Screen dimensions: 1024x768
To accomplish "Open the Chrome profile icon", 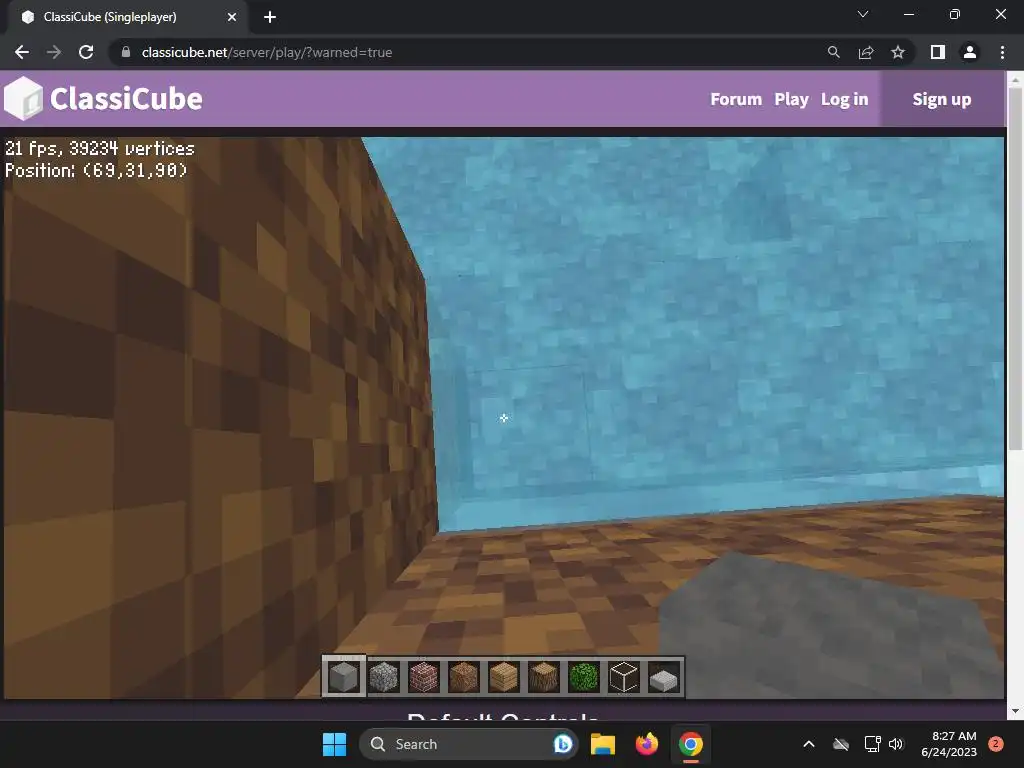I will [970, 52].
